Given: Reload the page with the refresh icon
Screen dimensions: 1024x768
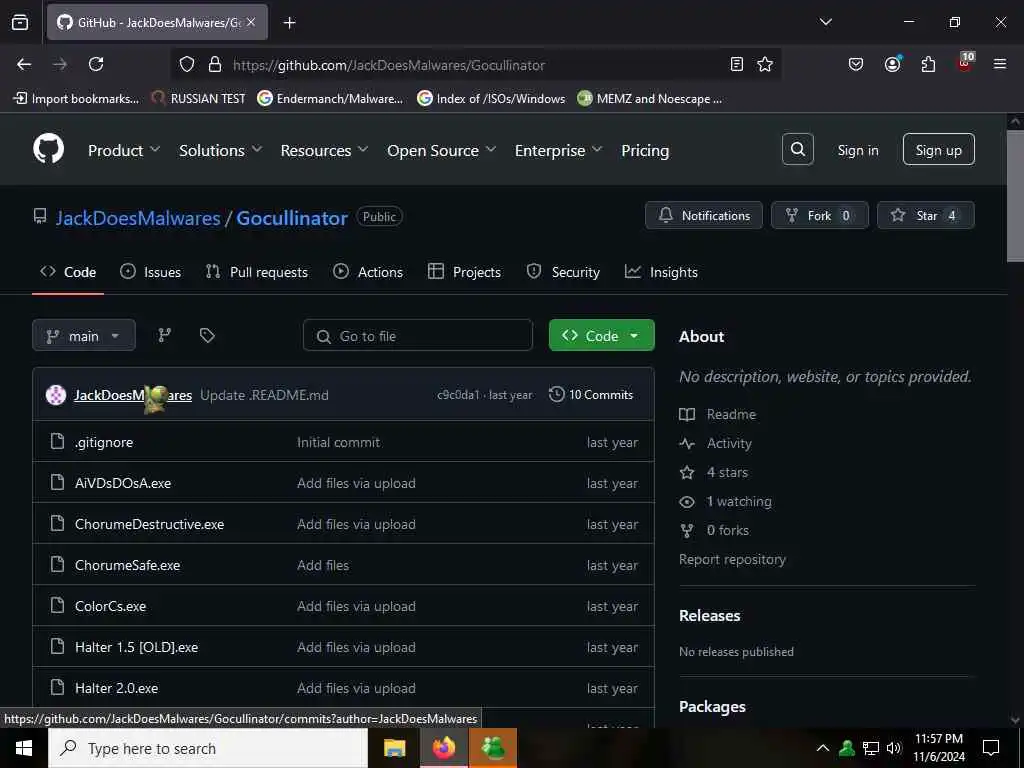Looking at the screenshot, I should pos(96,64).
